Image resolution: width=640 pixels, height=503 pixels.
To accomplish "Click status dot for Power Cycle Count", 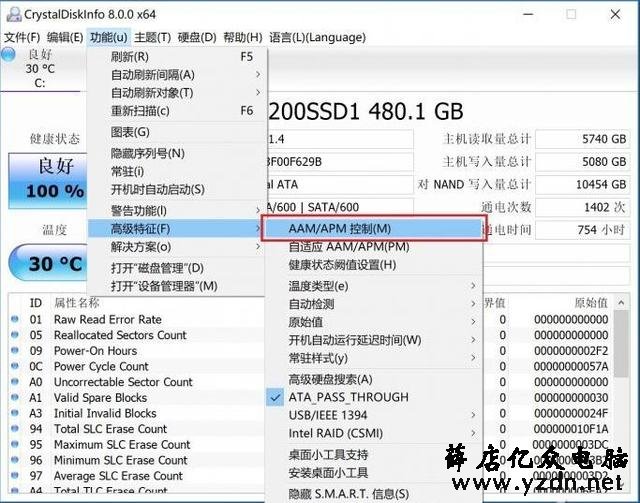I will tap(15, 366).
